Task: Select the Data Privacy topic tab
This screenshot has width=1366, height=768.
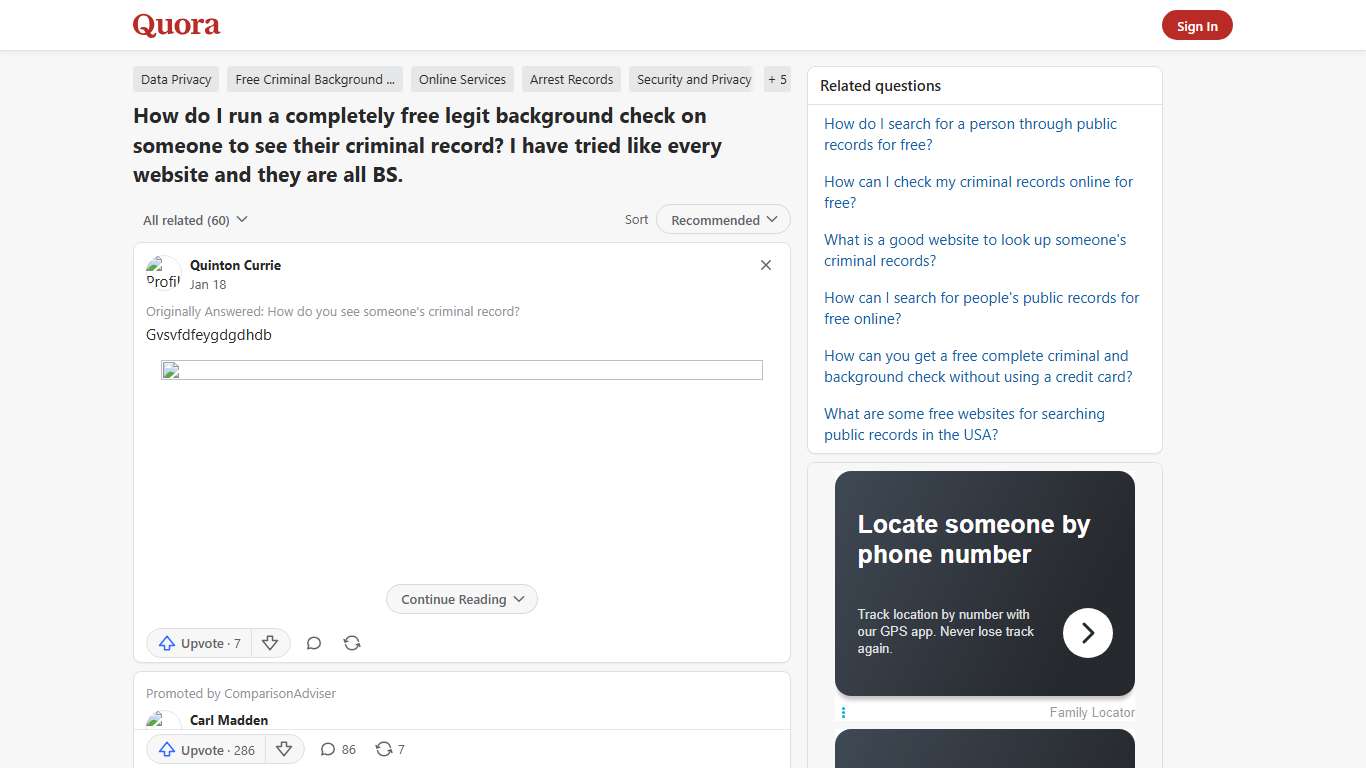Action: [175, 79]
